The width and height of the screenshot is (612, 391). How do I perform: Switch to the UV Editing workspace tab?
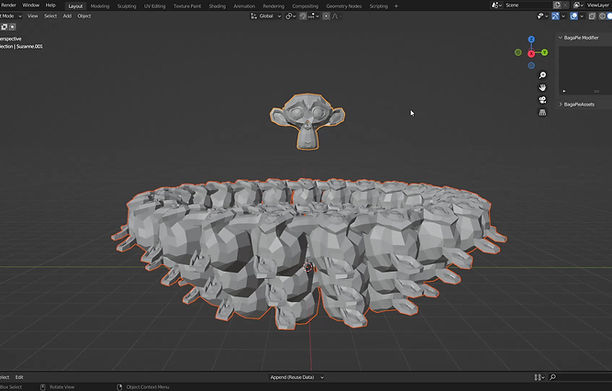pyautogui.click(x=155, y=6)
